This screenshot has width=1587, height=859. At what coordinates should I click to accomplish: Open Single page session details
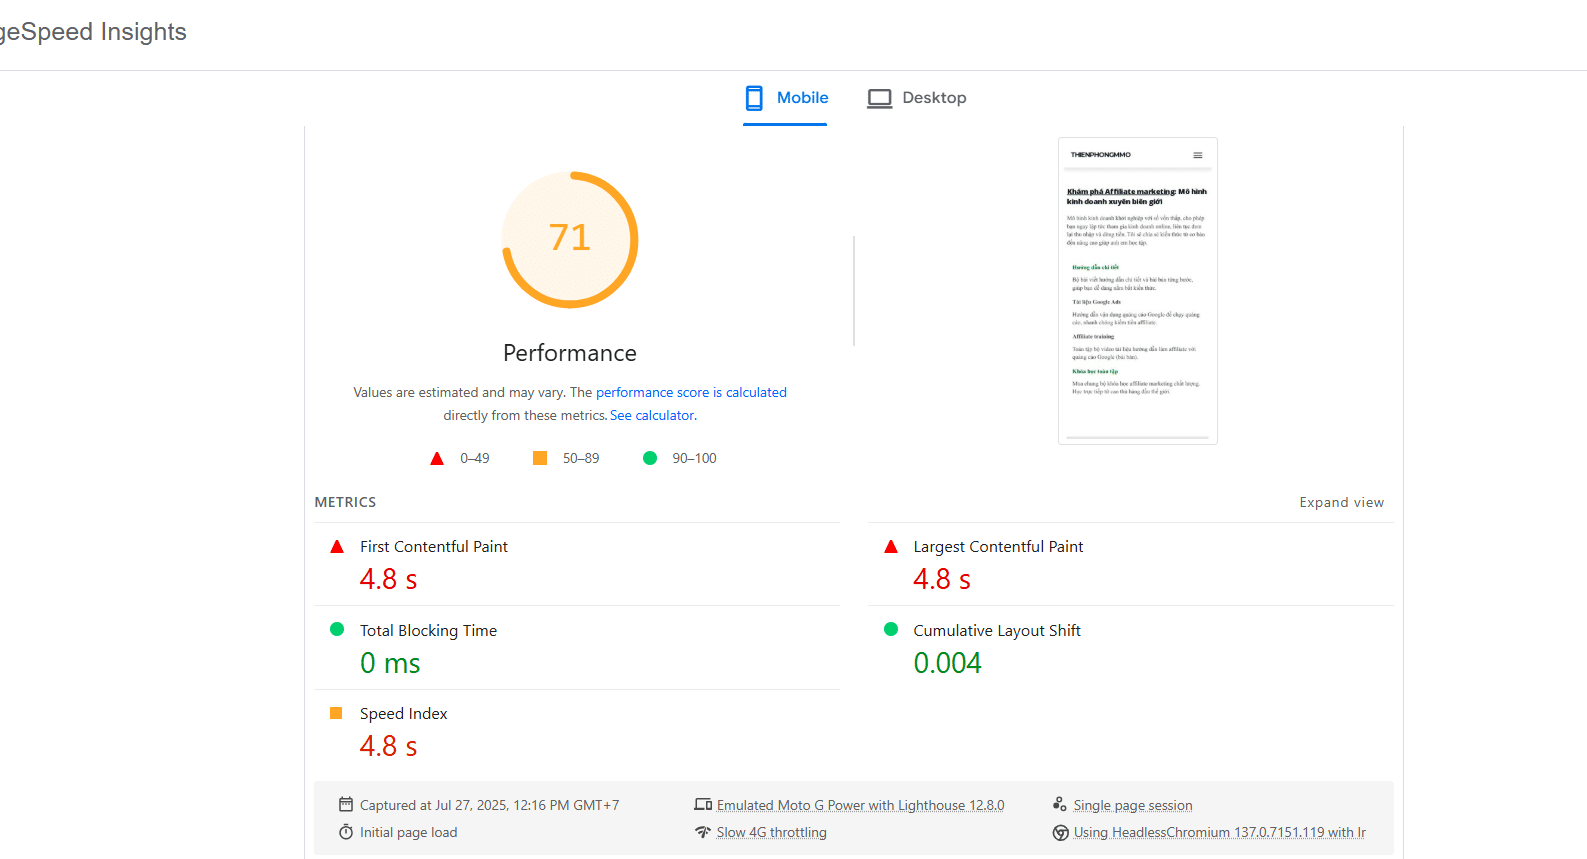[1132, 806]
